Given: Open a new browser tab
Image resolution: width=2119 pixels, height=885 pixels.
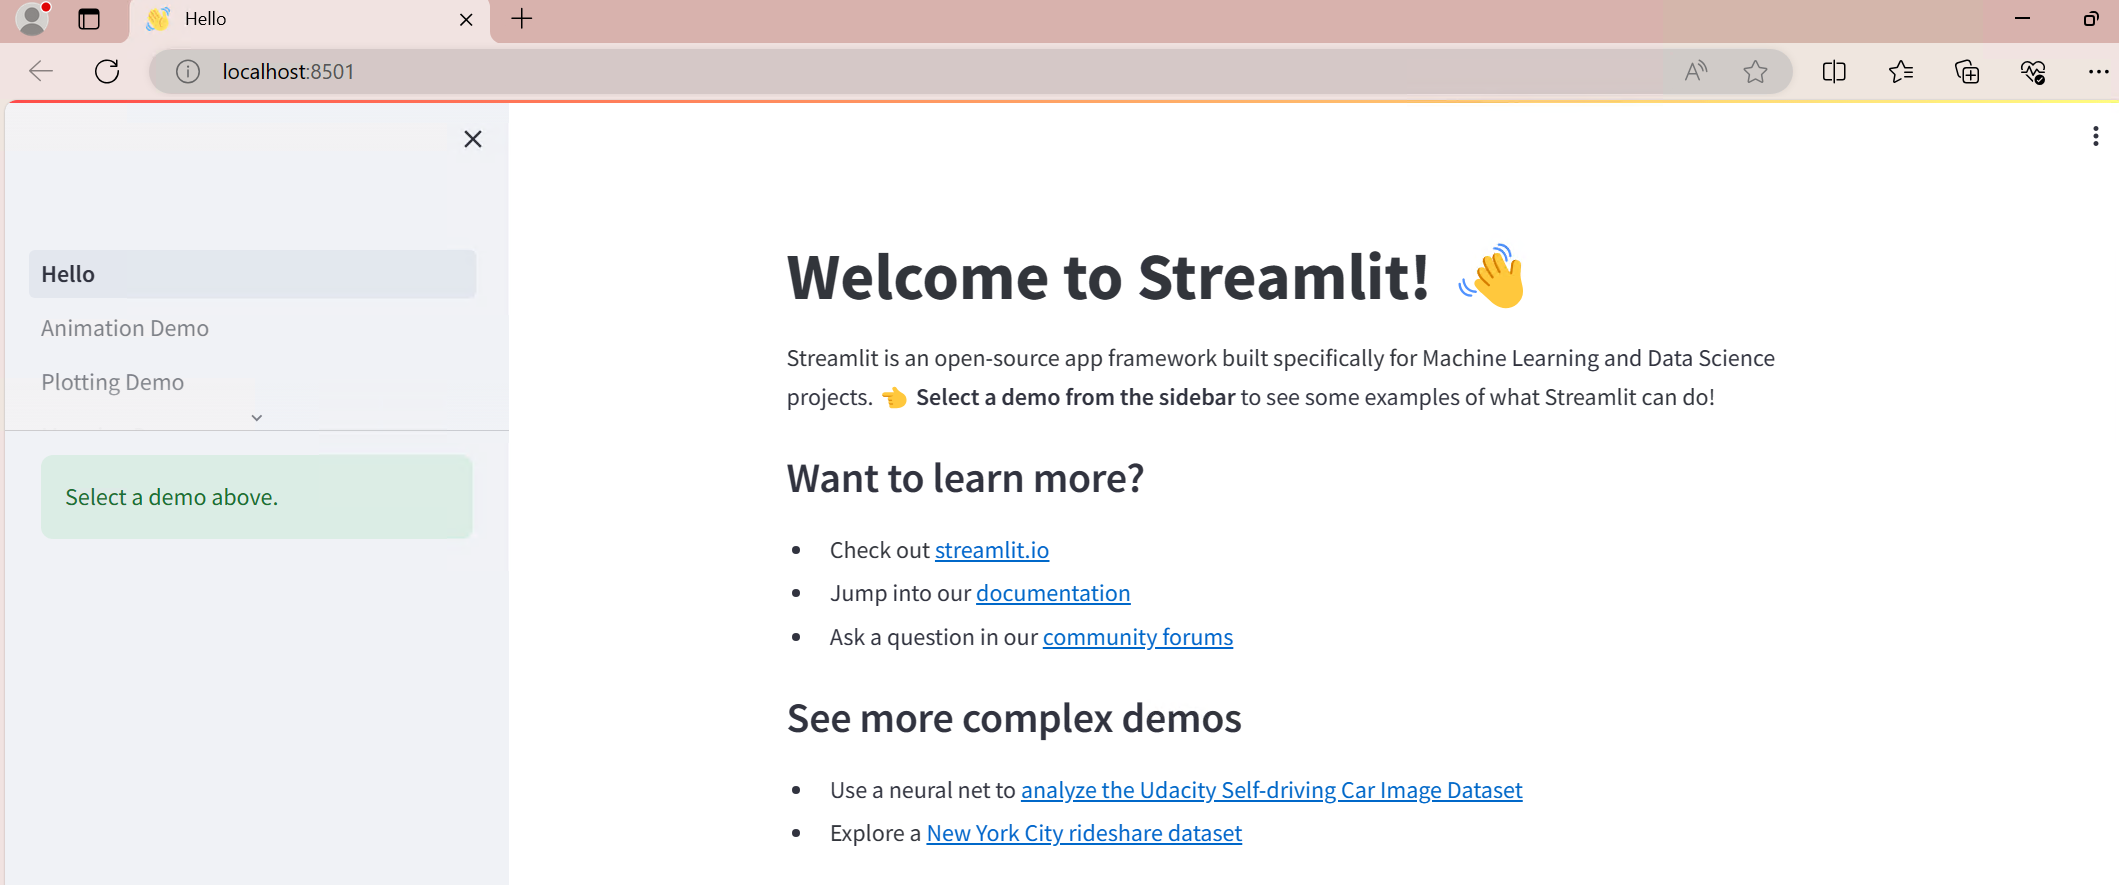Looking at the screenshot, I should [x=522, y=19].
